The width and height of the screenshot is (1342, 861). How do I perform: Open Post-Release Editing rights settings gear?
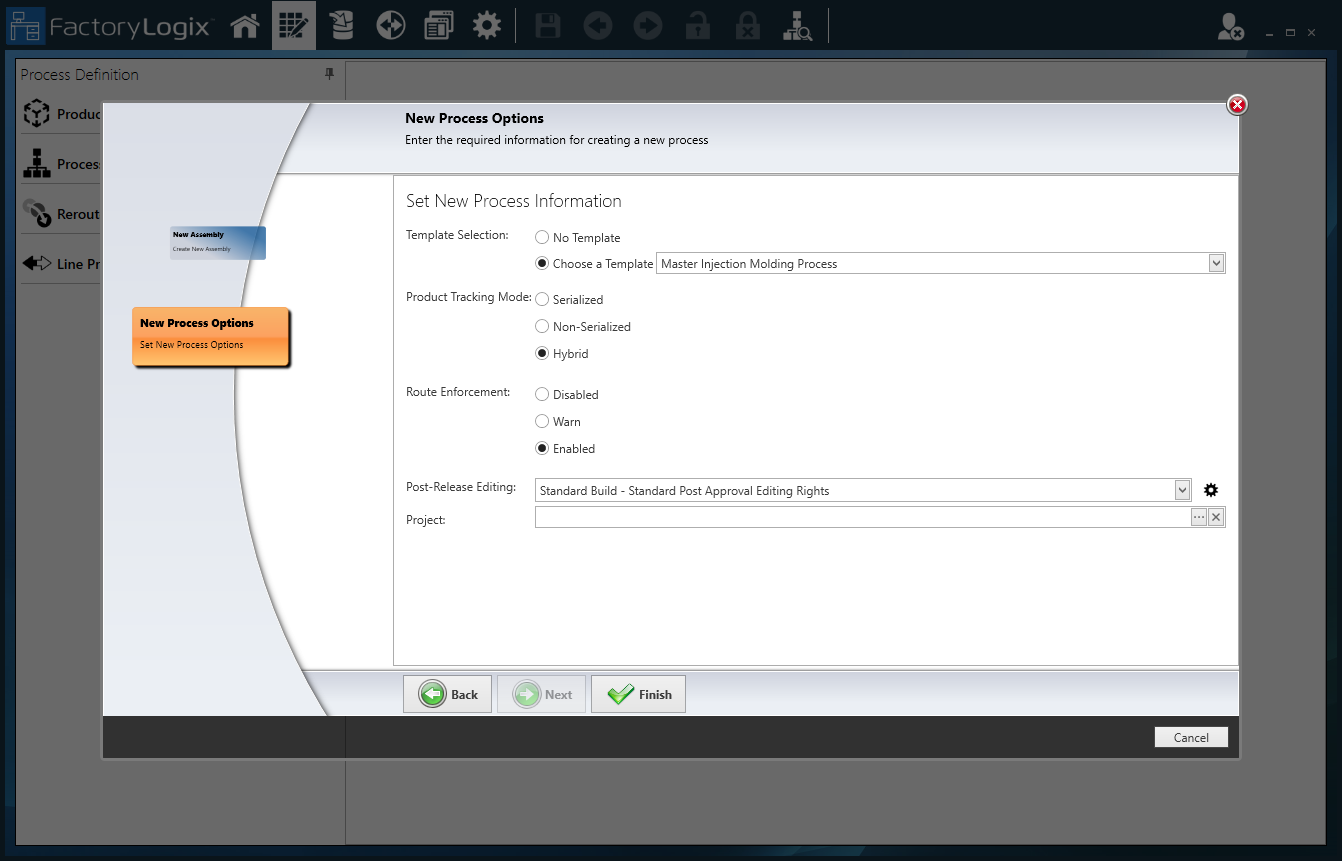[1210, 490]
